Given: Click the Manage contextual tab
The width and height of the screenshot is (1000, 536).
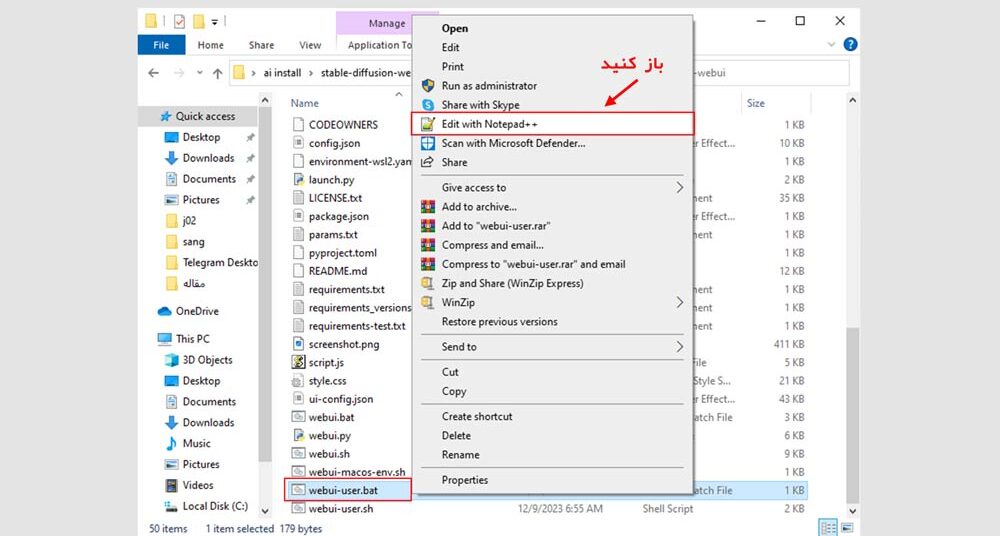Looking at the screenshot, I should click(386, 23).
